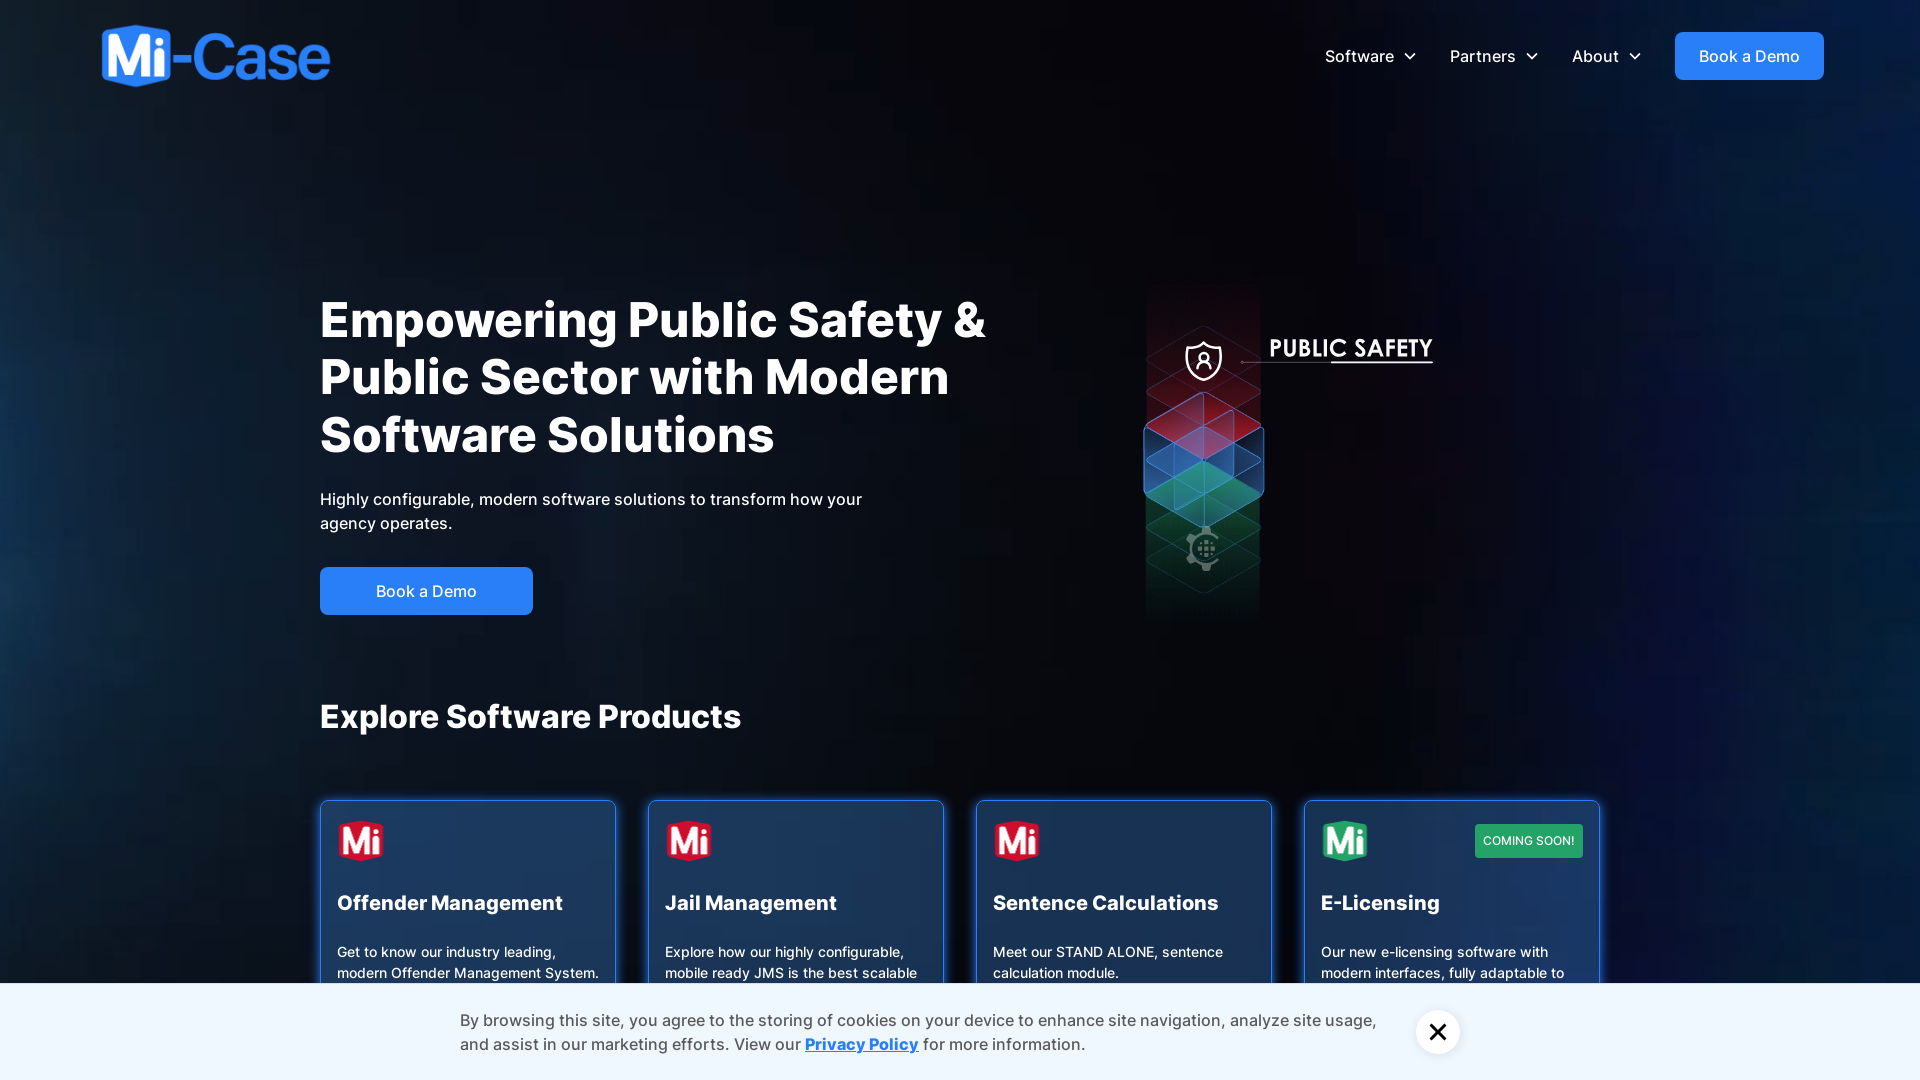Click the Sentence Calculations Mi icon
1920x1080 pixels.
(x=1017, y=840)
